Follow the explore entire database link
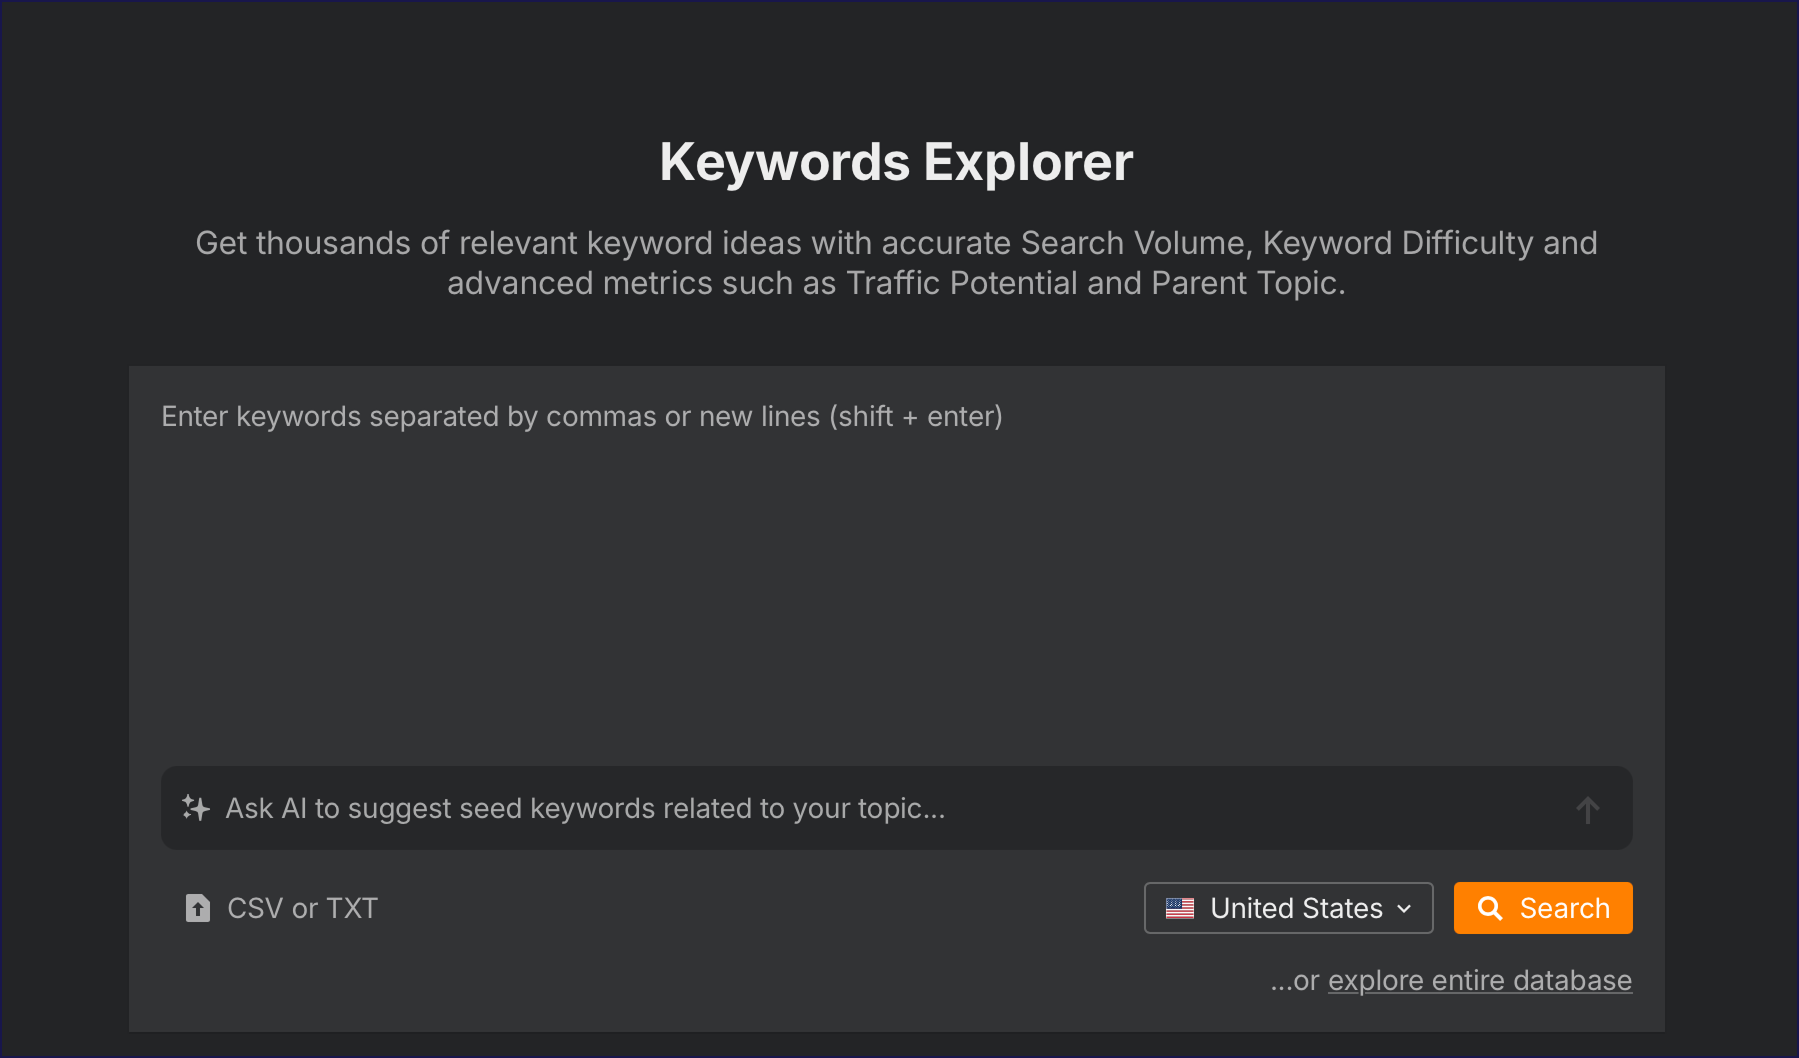 1478,980
